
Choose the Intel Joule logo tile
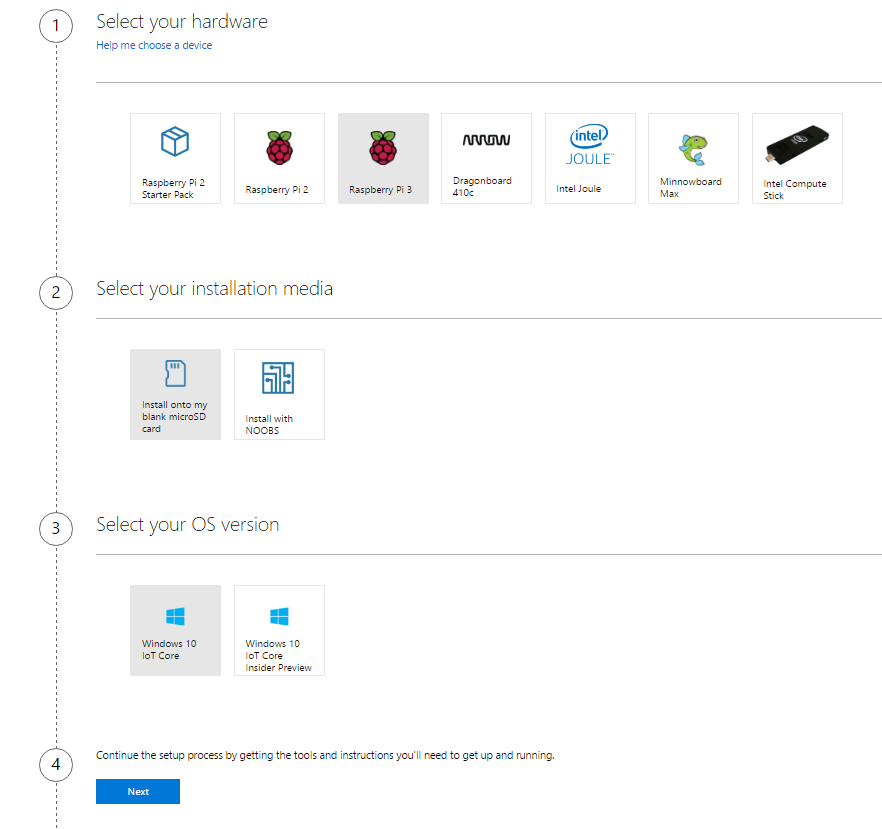click(x=590, y=159)
